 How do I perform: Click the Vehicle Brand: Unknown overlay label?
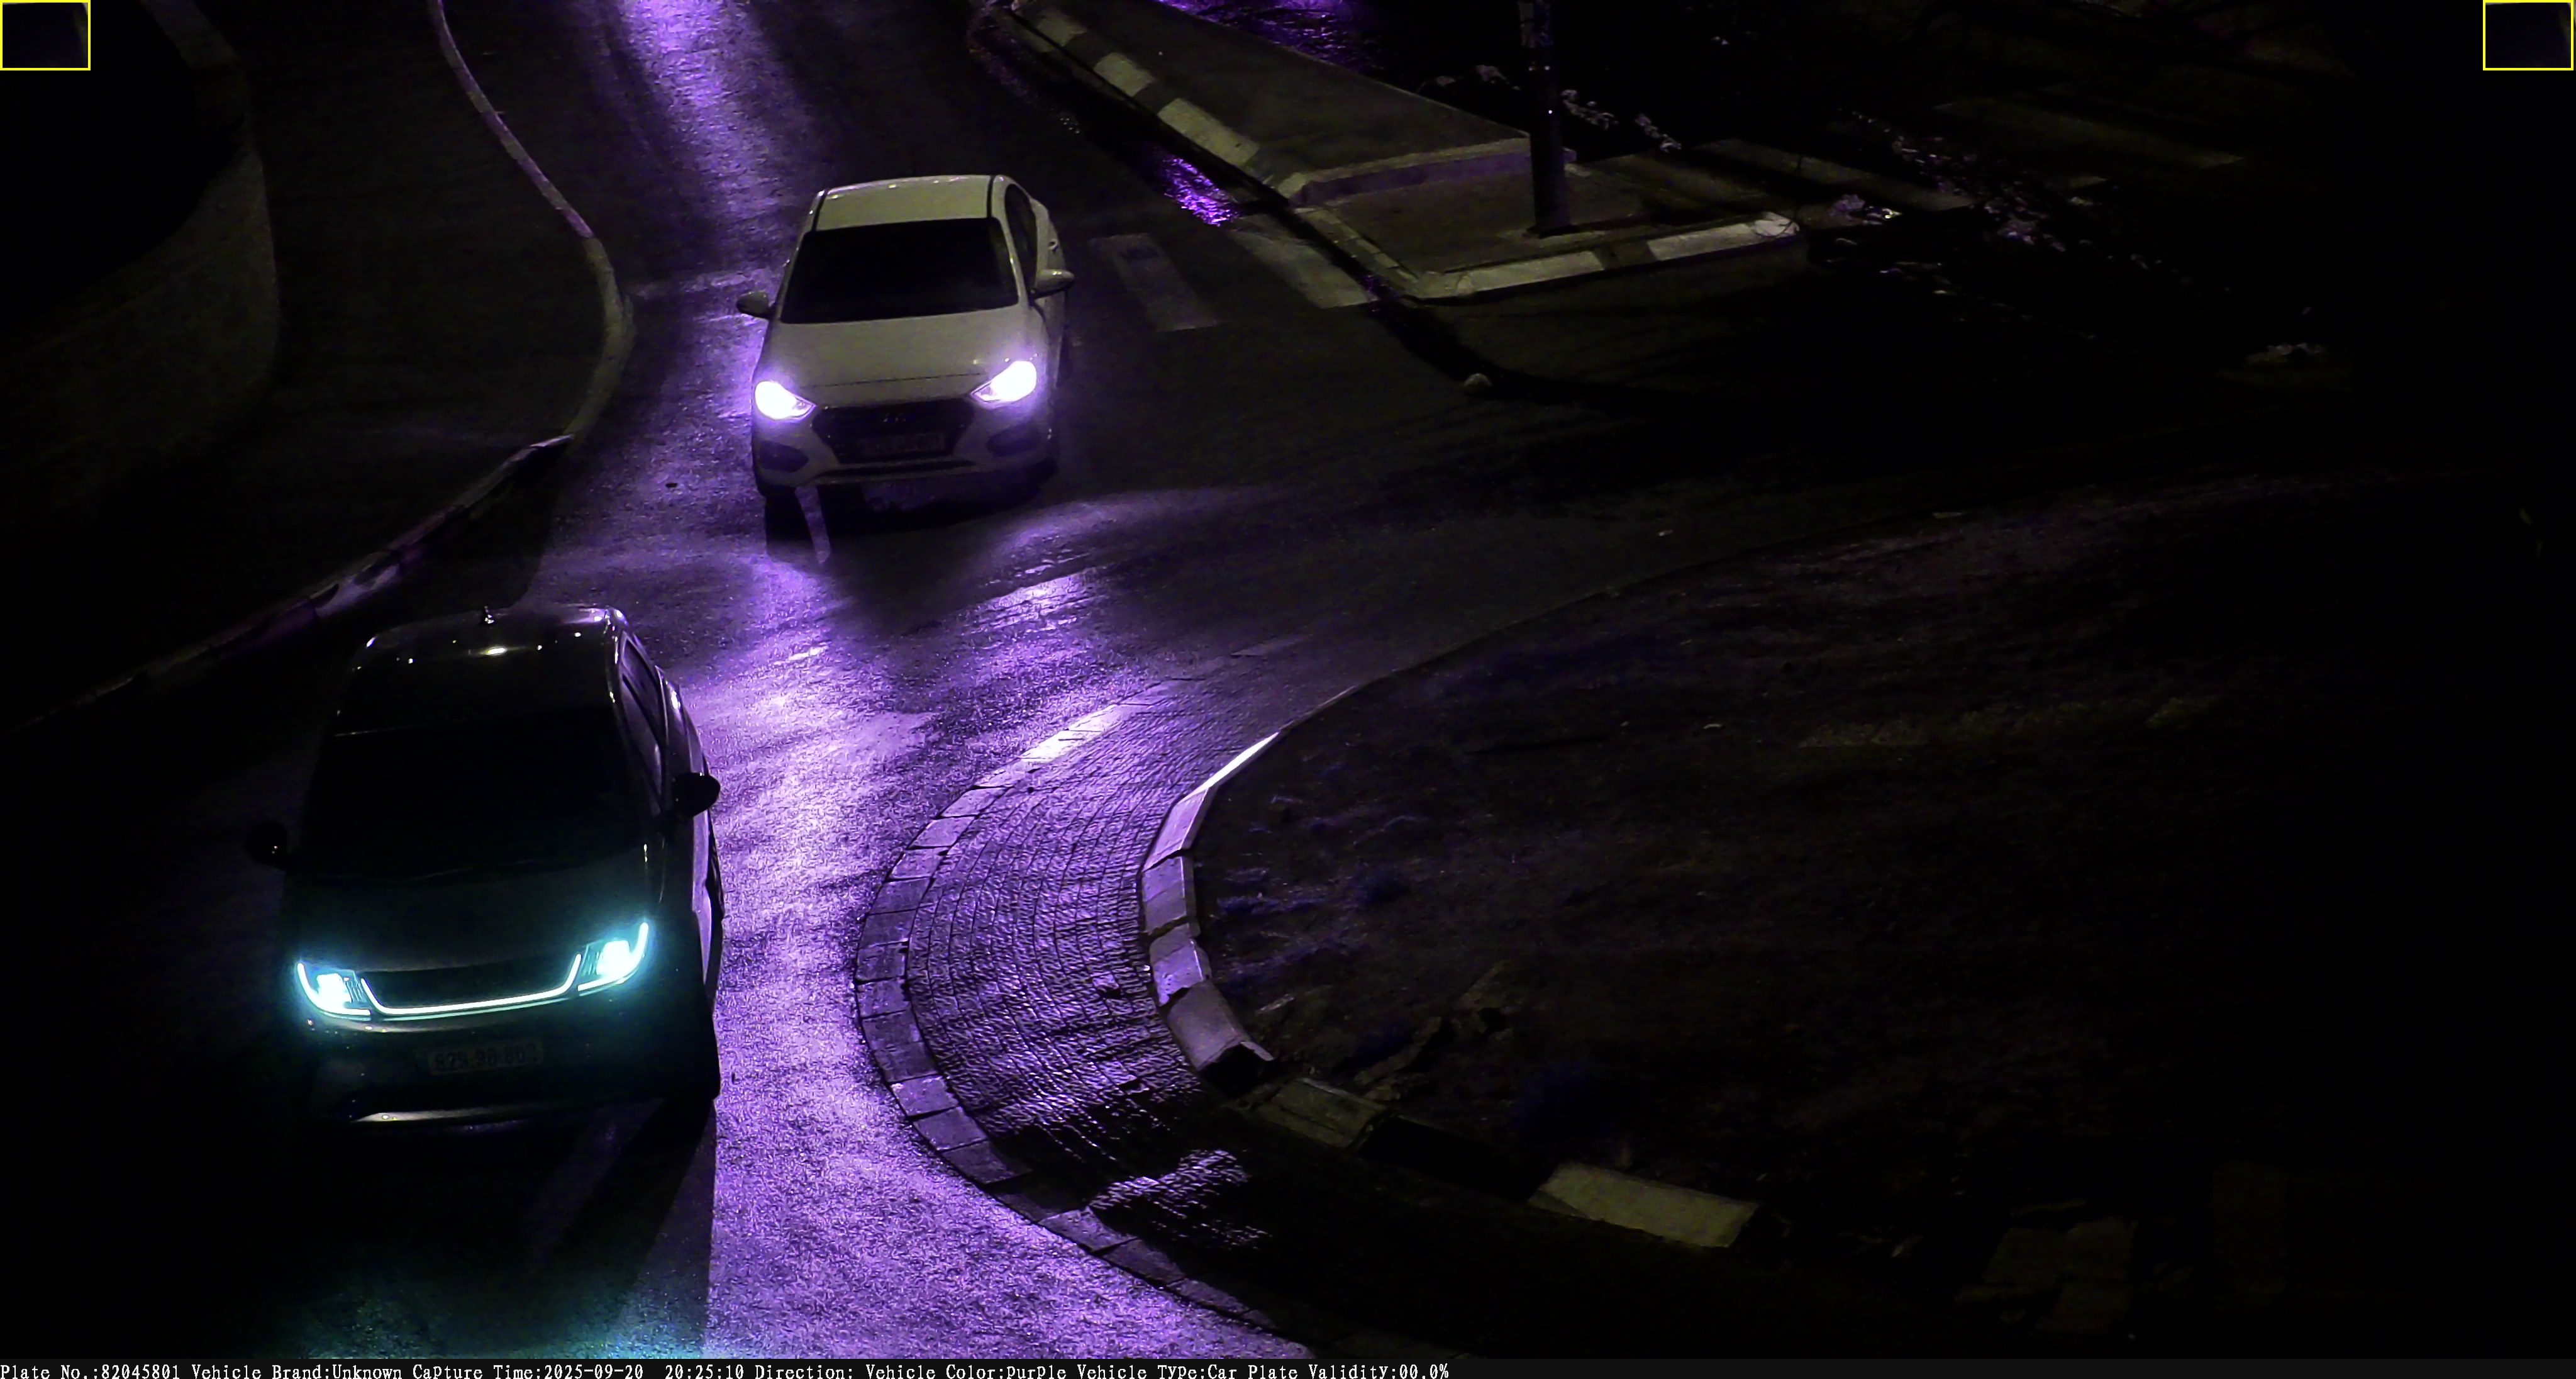click(x=296, y=1371)
